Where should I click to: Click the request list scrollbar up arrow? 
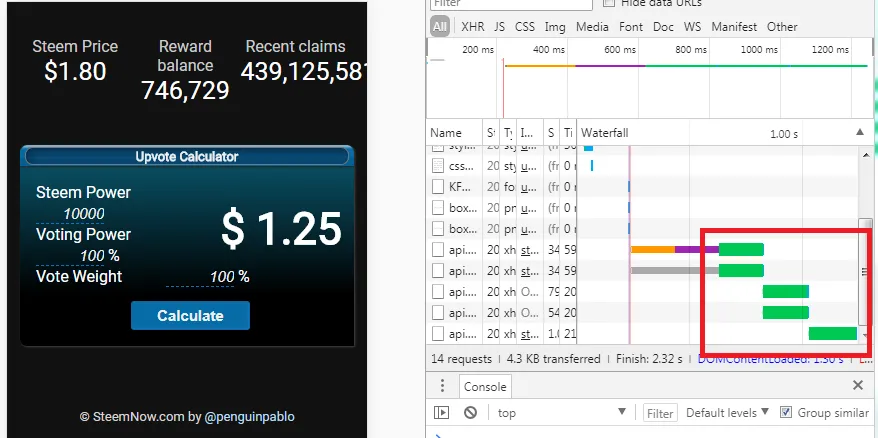click(x=866, y=155)
